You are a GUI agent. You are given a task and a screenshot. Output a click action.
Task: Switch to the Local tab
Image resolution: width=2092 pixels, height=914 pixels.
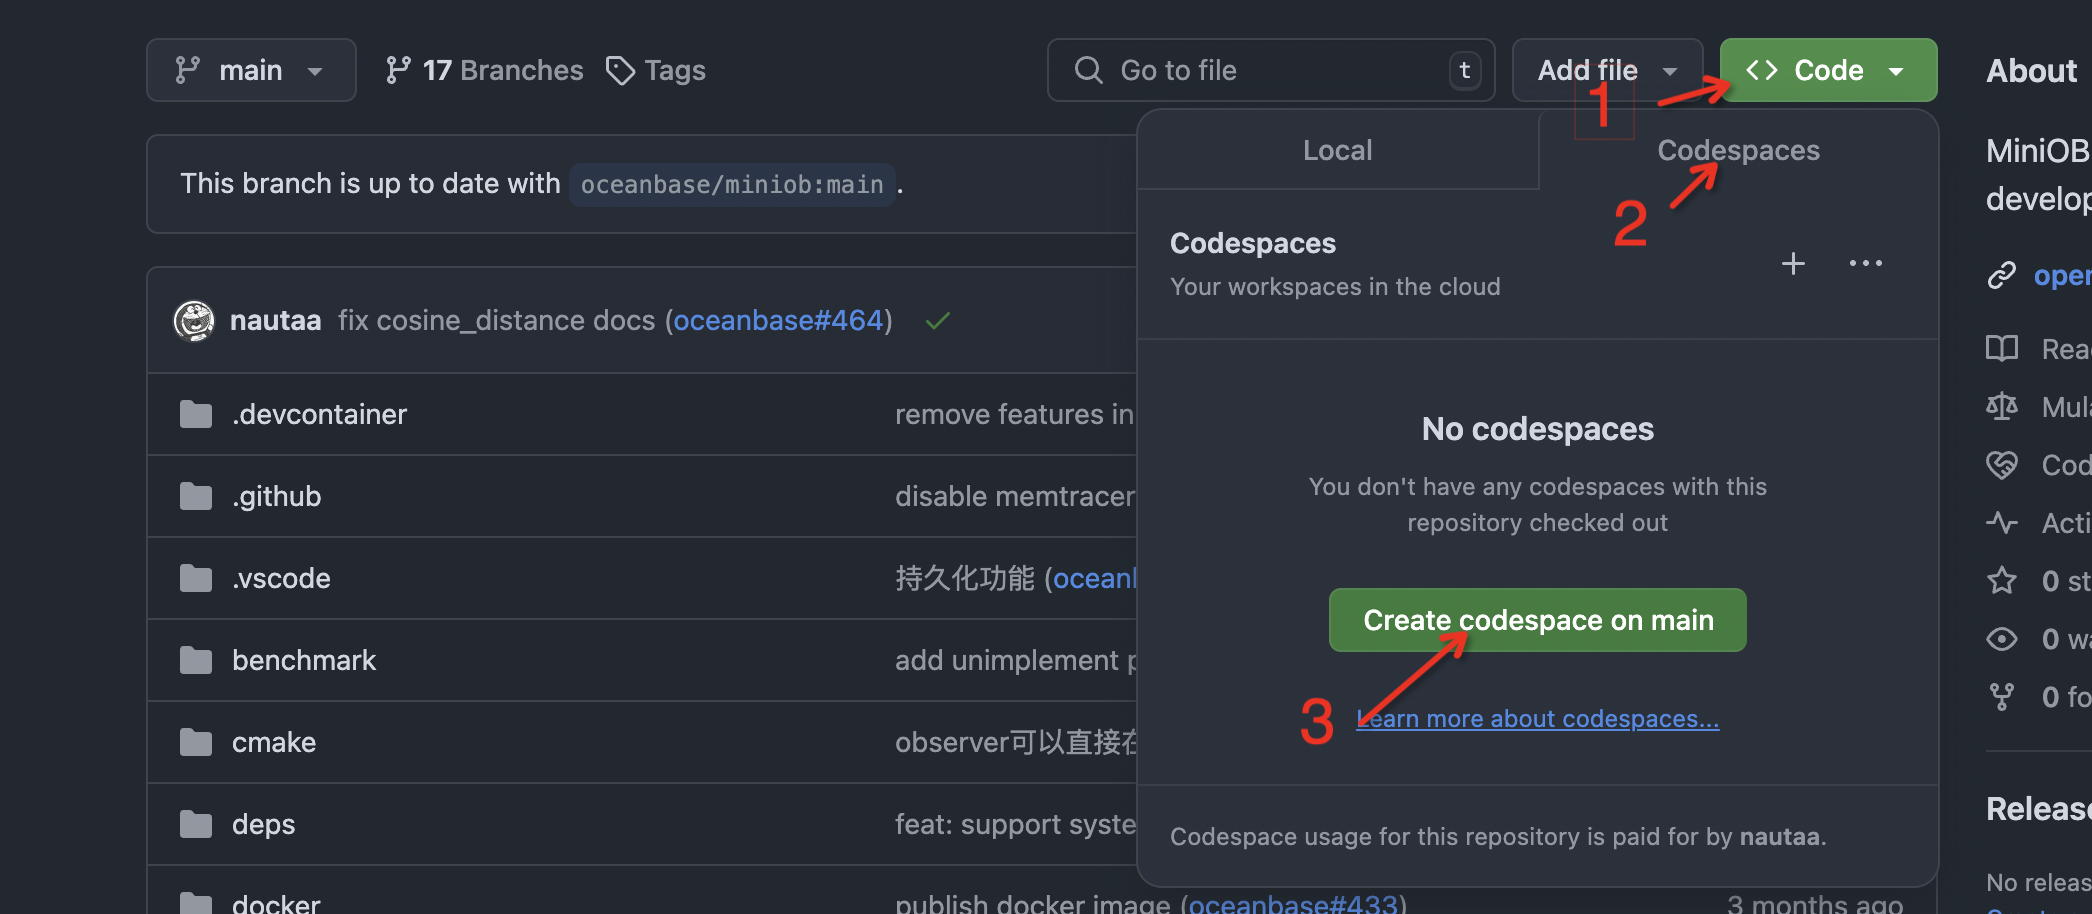[x=1337, y=150]
